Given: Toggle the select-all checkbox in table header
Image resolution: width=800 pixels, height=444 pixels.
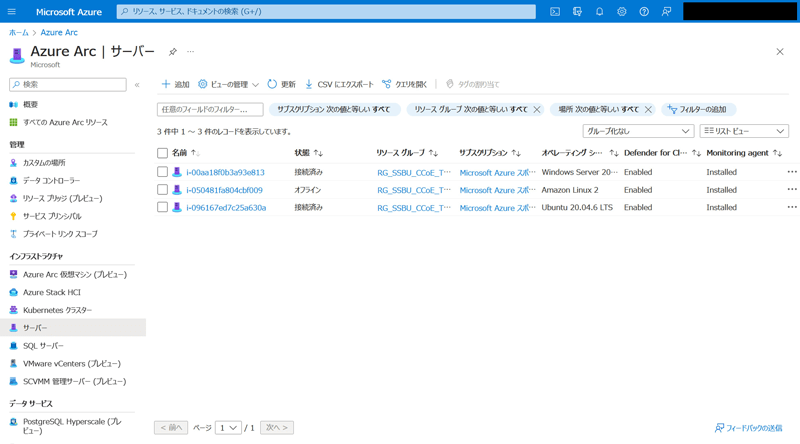Looking at the screenshot, I should click(x=162, y=153).
